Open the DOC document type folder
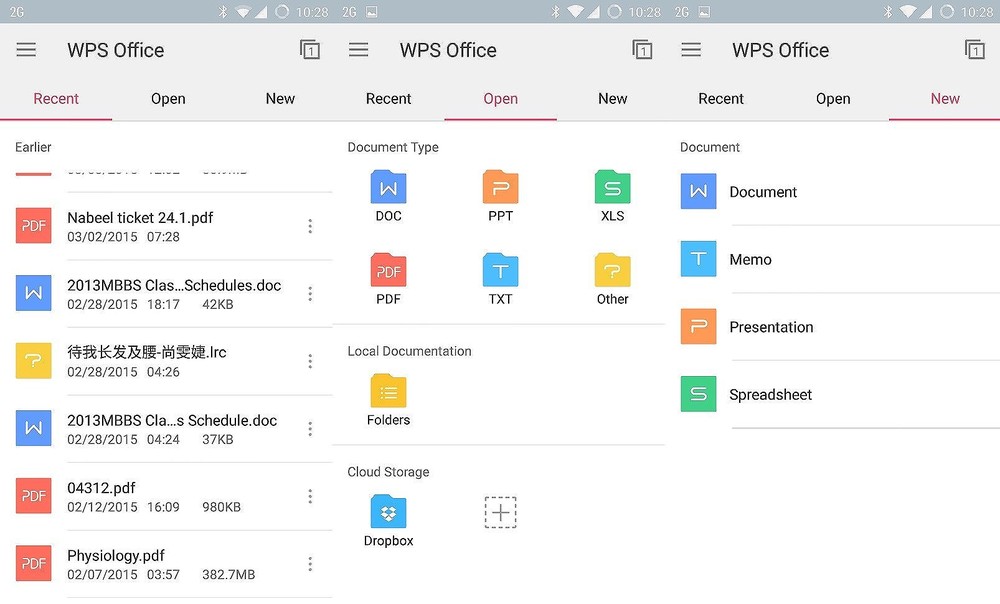 pyautogui.click(x=388, y=196)
